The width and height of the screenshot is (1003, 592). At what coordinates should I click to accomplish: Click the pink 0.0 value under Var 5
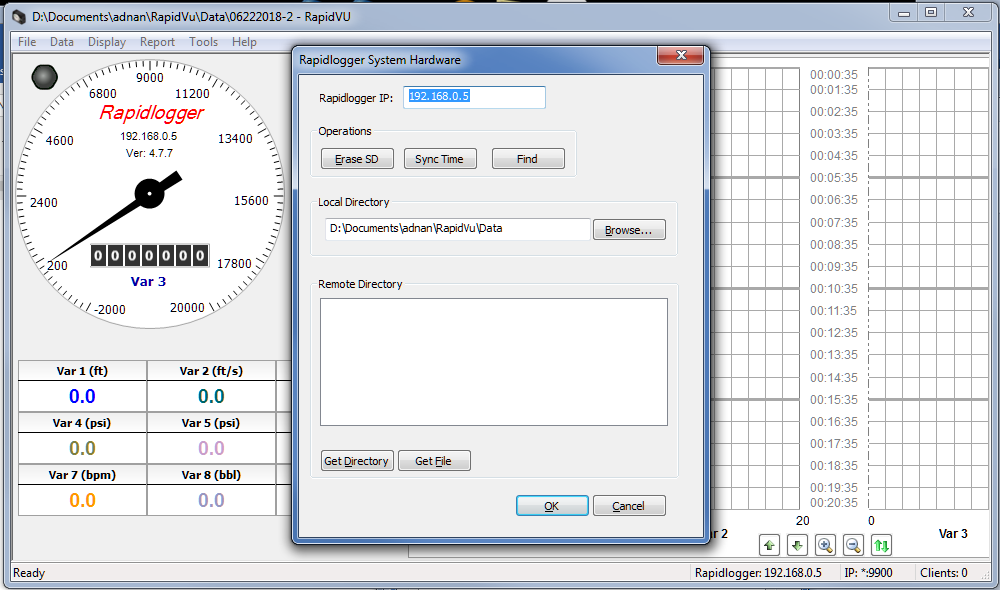click(211, 449)
